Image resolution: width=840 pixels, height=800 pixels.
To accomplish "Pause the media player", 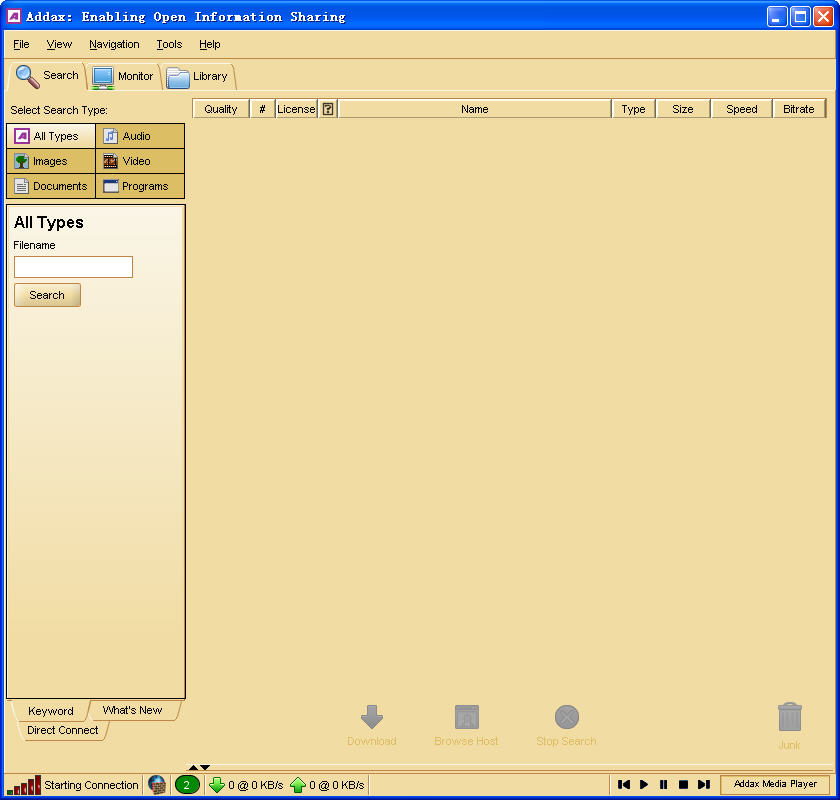I will 663,784.
